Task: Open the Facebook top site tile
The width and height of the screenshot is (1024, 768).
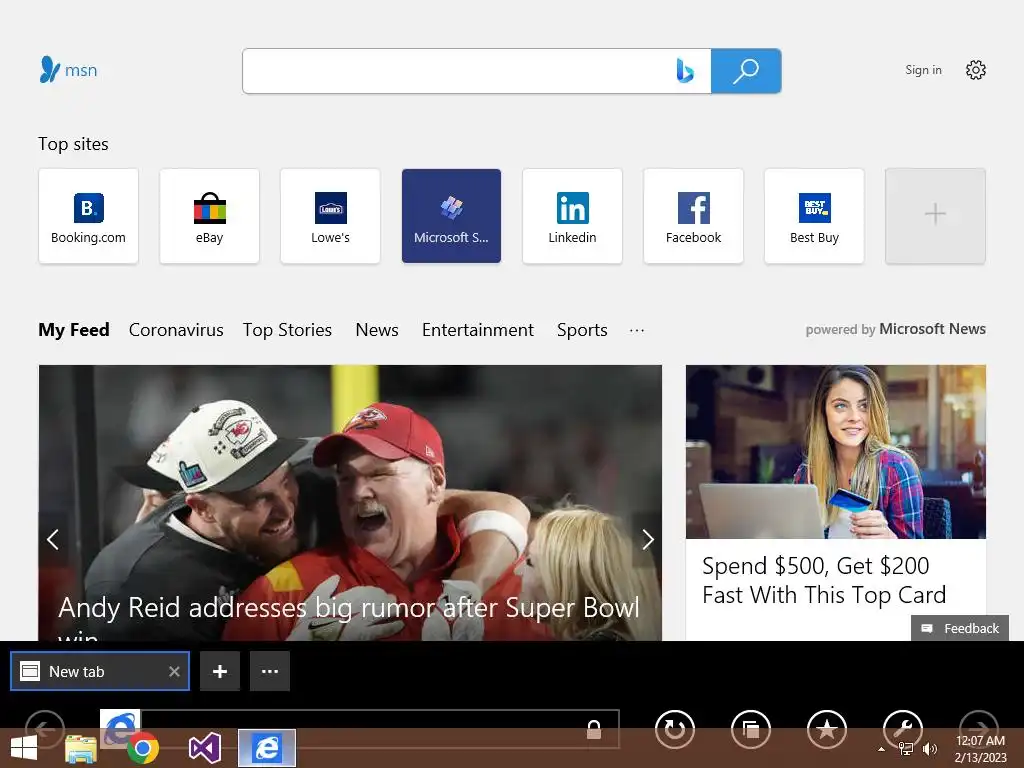Action: click(694, 216)
